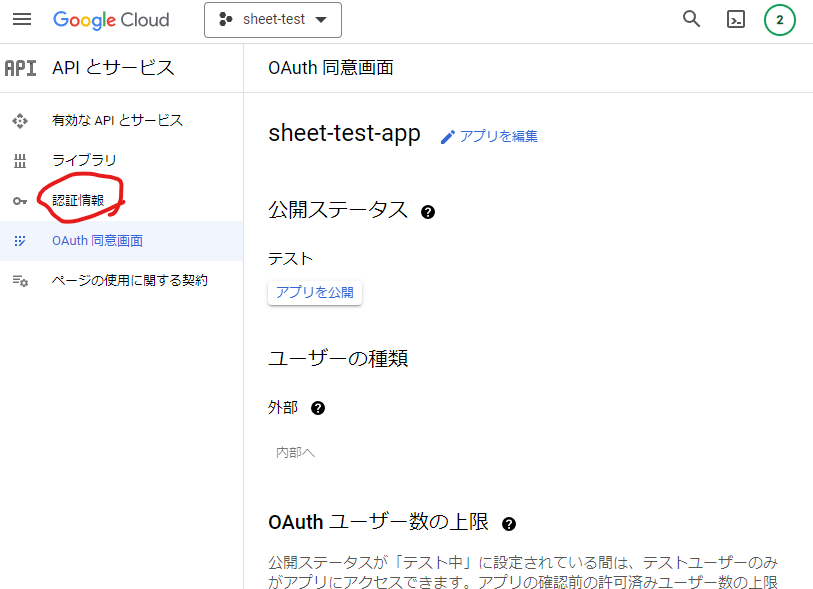Screen dimensions: 813x589
Task: Open Cloud Shell terminal
Action: (735, 19)
